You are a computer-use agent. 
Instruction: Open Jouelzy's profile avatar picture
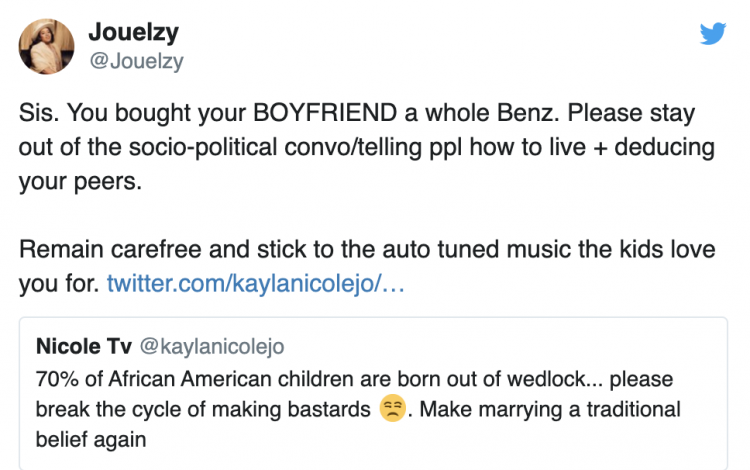[x=44, y=45]
